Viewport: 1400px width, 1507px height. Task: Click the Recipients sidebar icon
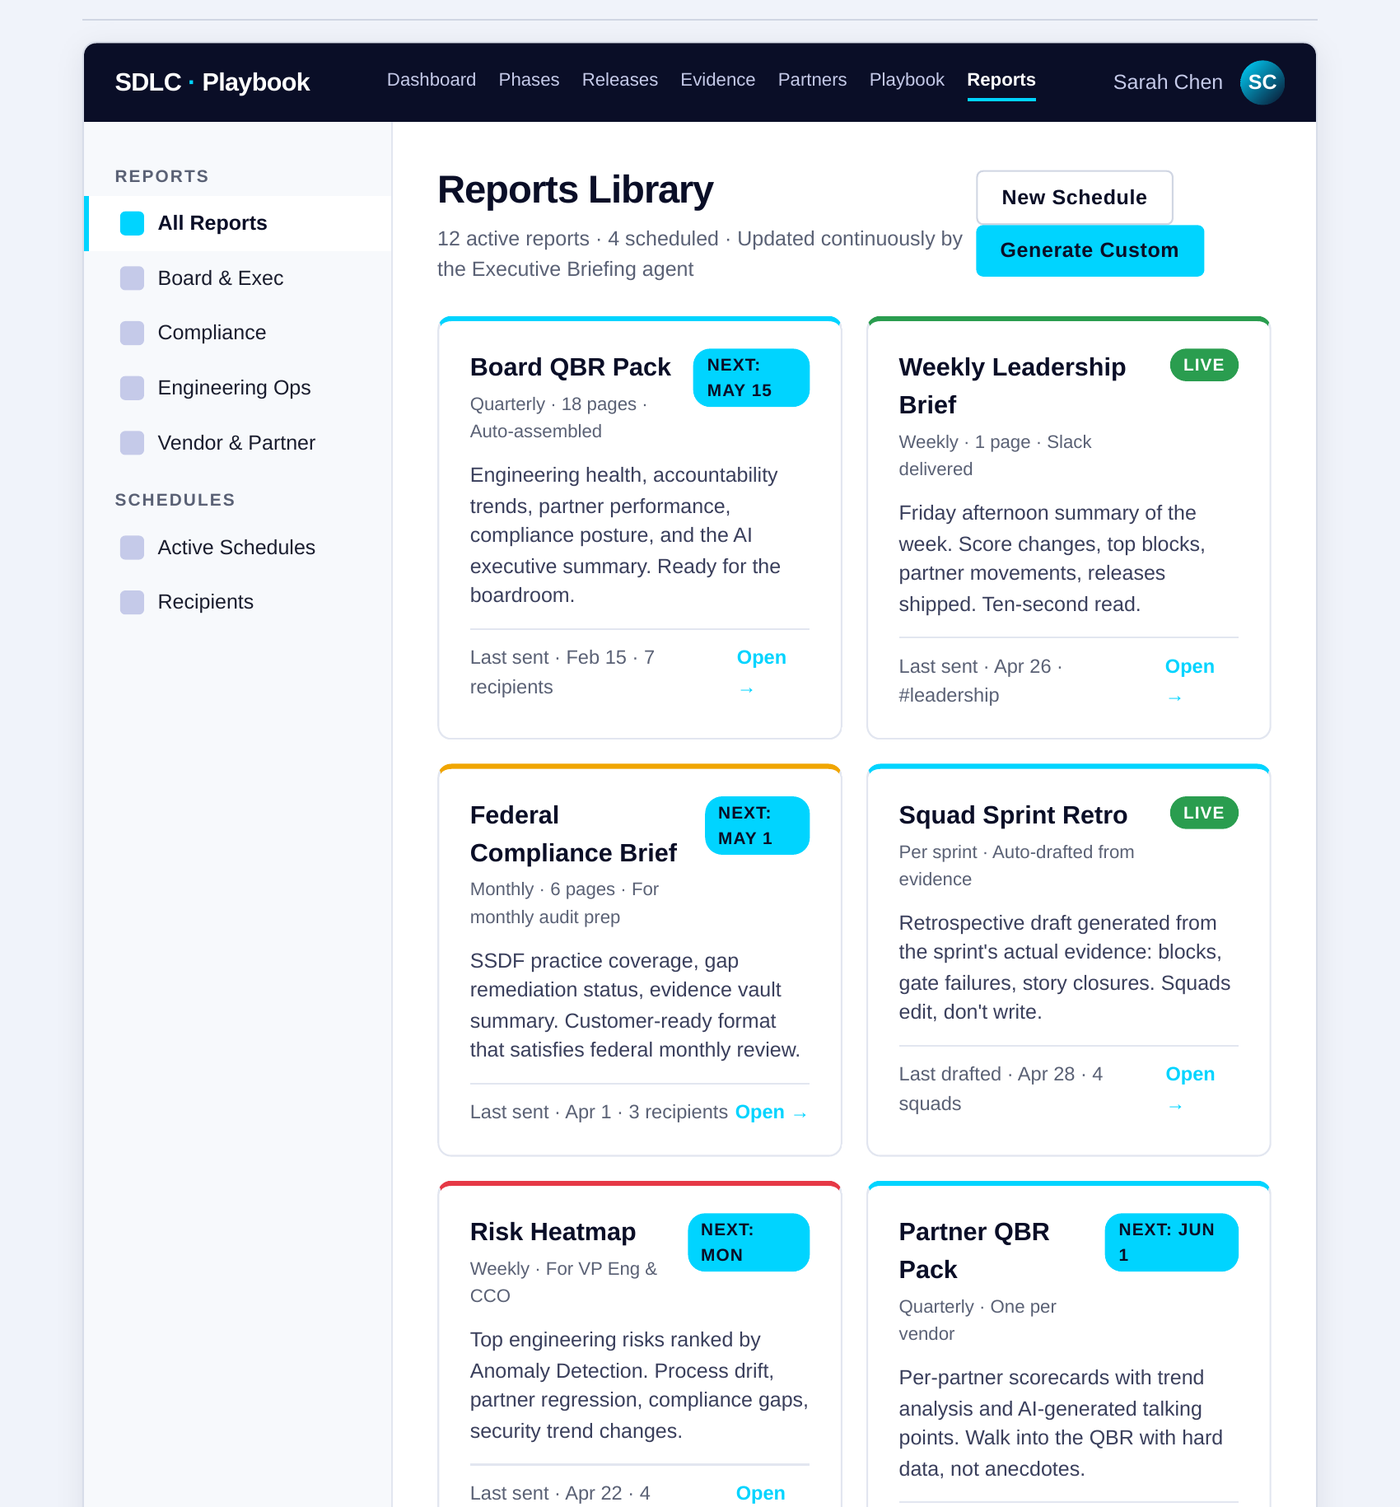point(132,602)
